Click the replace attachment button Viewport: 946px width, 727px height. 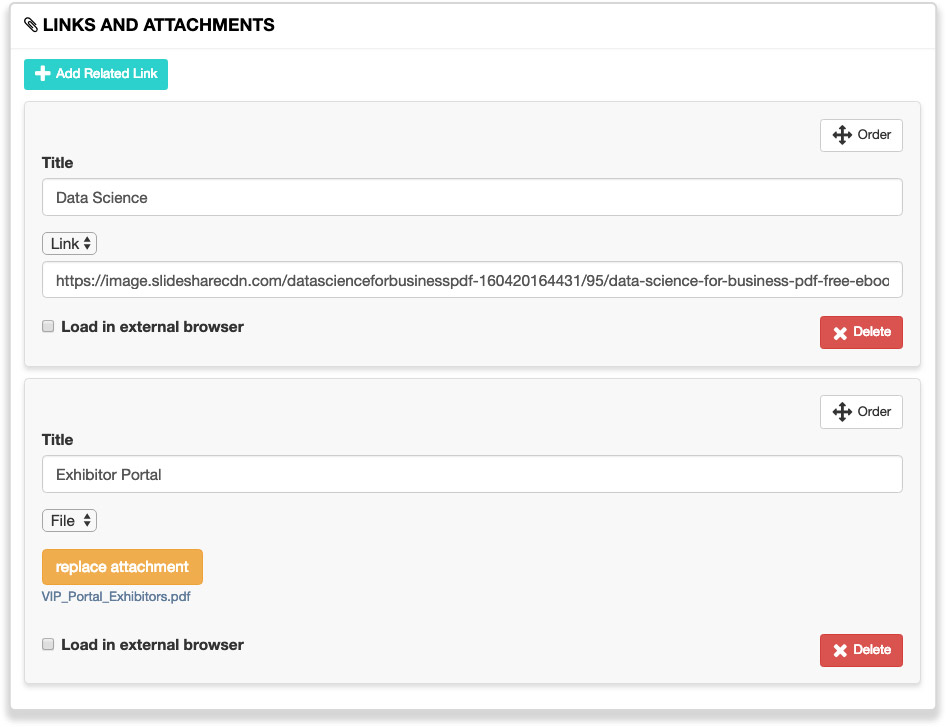point(122,567)
